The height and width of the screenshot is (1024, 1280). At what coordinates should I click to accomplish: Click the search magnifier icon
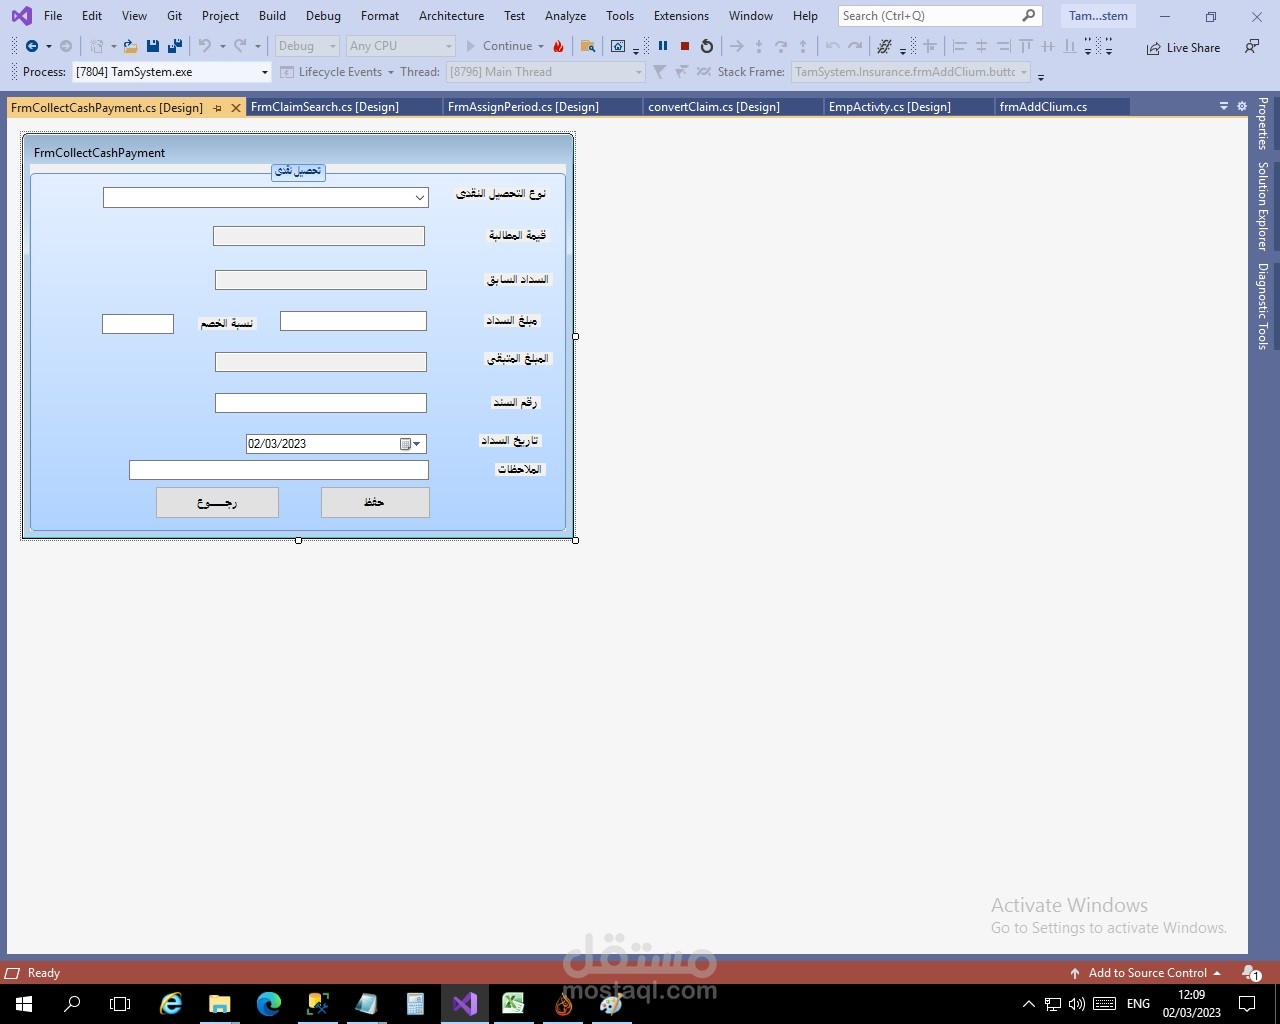click(1029, 16)
